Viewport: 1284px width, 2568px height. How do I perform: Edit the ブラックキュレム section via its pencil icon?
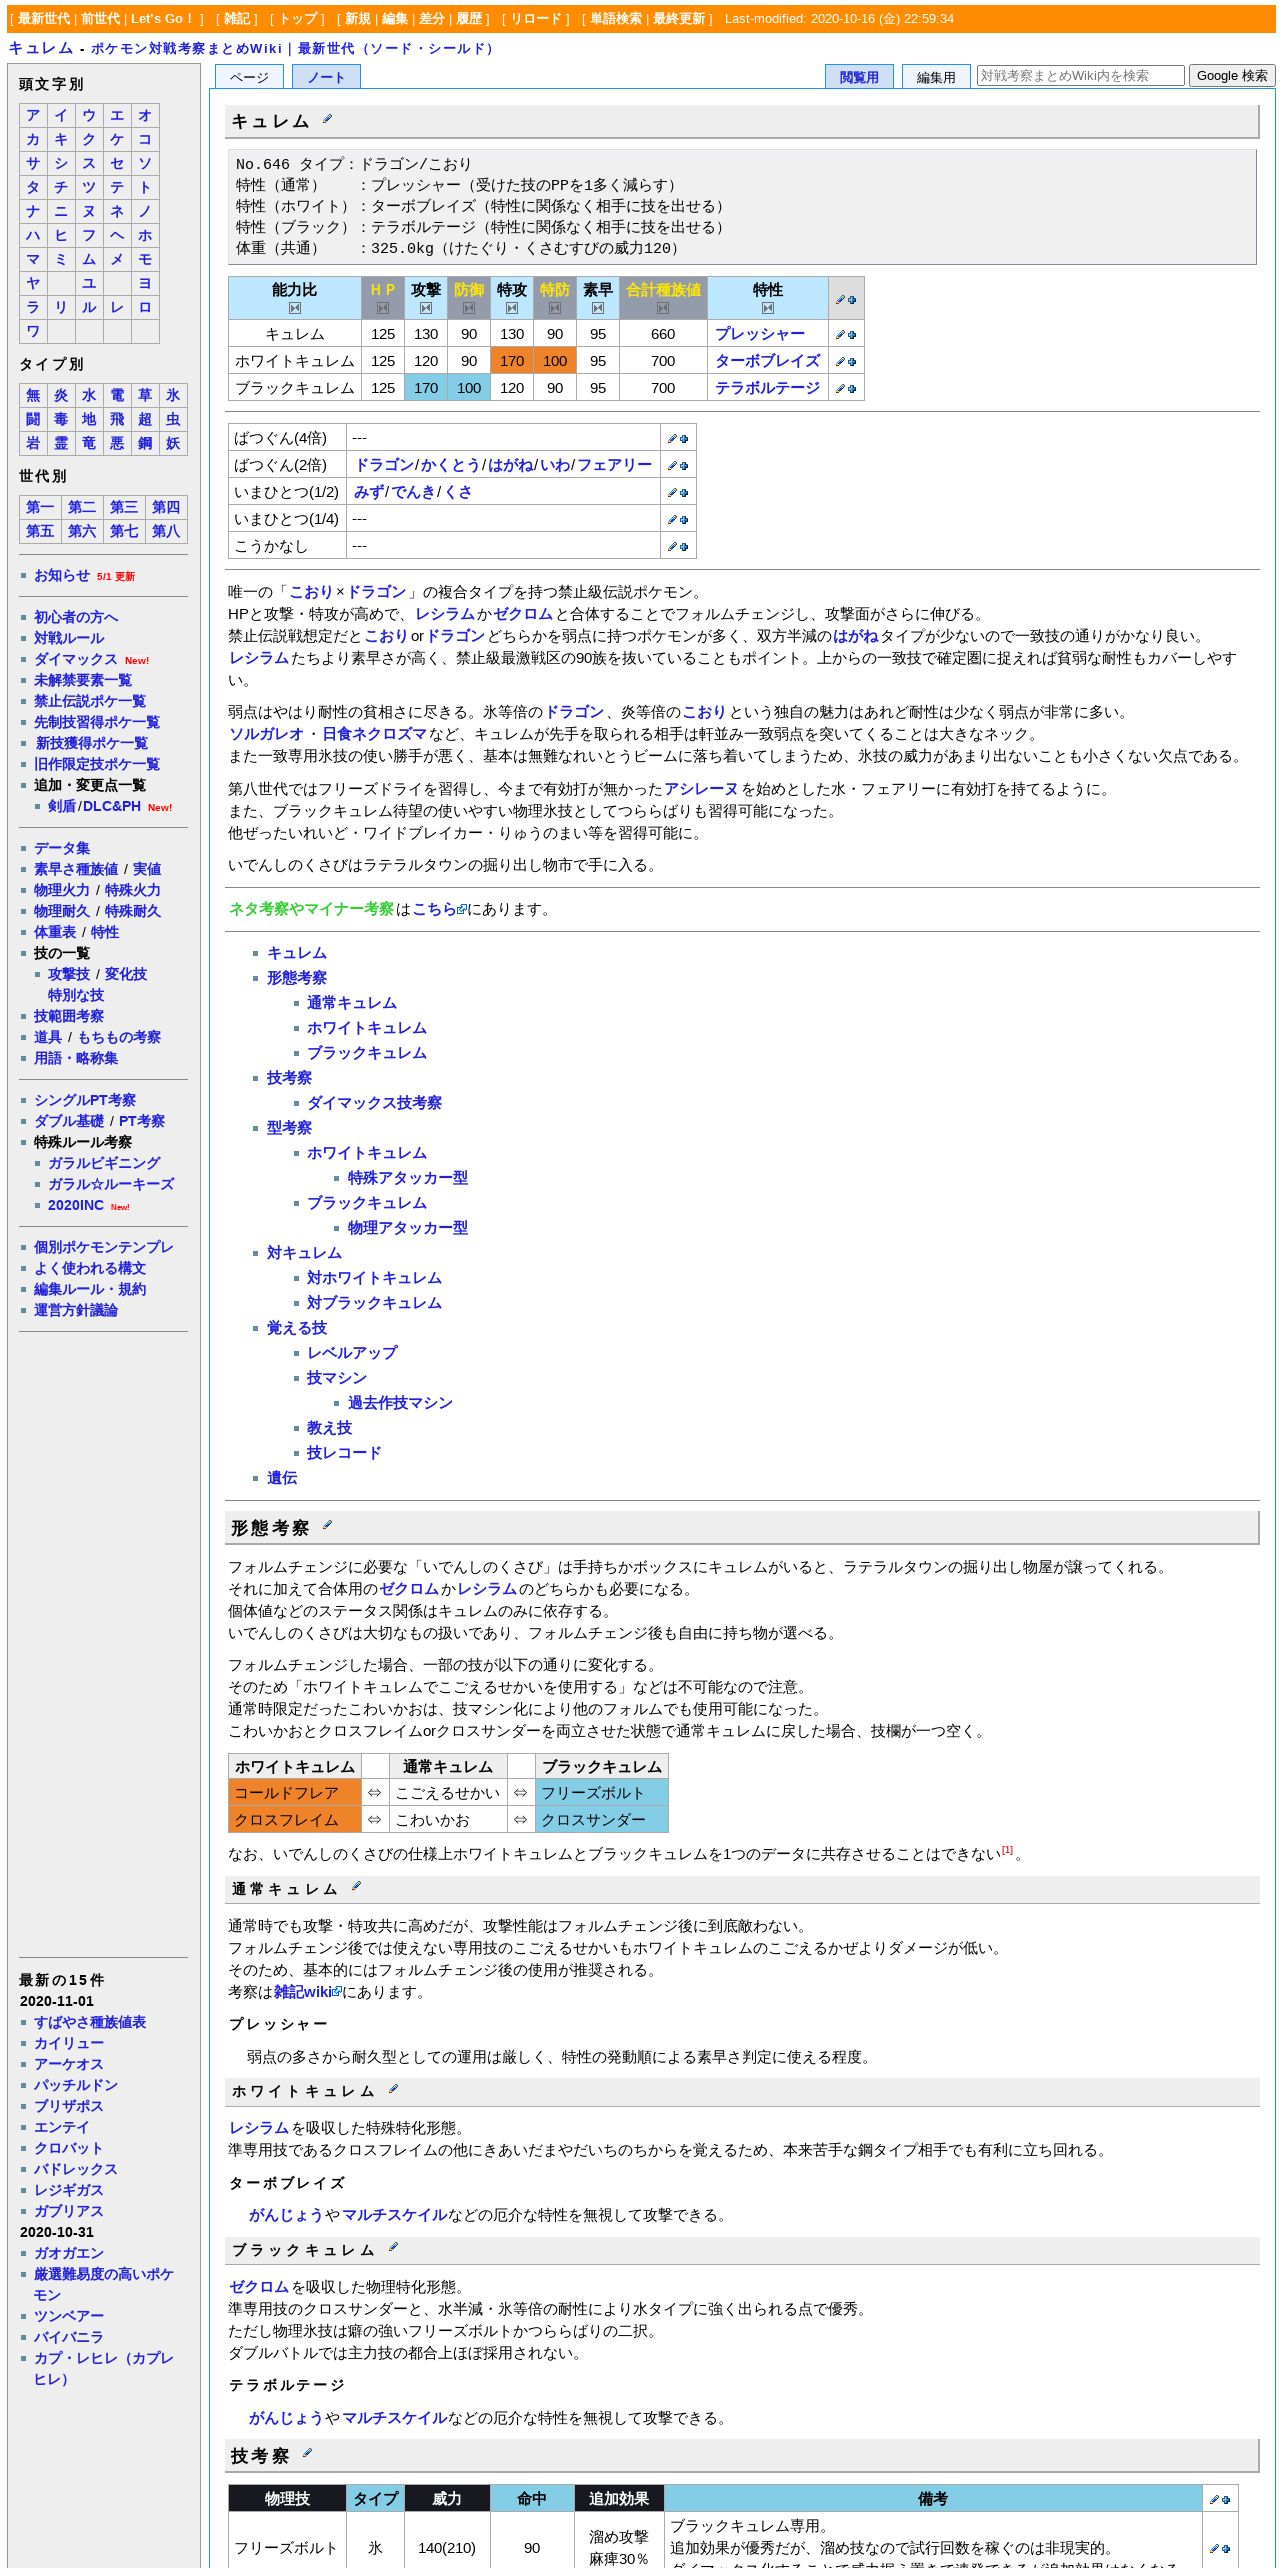(393, 2249)
